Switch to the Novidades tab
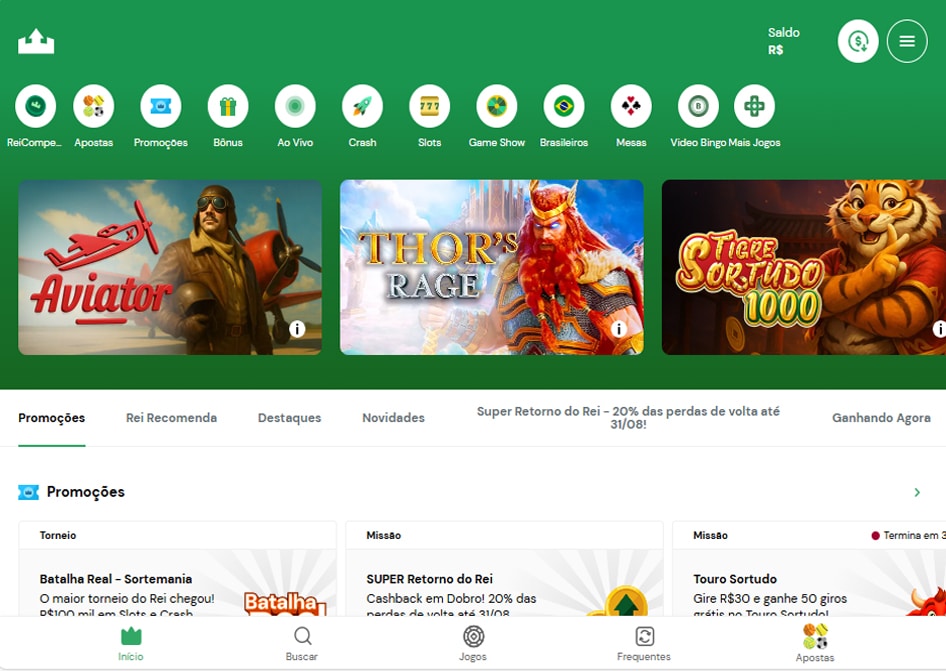Screen dimensions: 946x671 tap(393, 418)
